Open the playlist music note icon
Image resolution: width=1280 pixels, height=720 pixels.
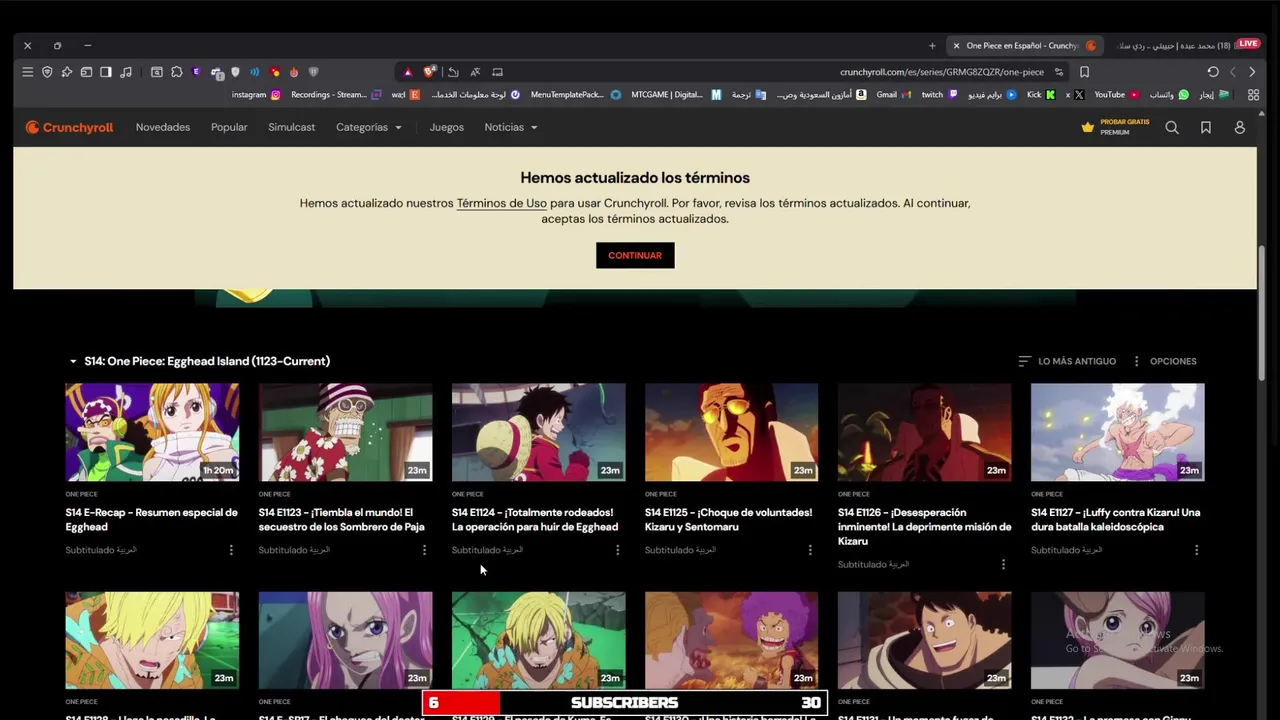click(126, 72)
